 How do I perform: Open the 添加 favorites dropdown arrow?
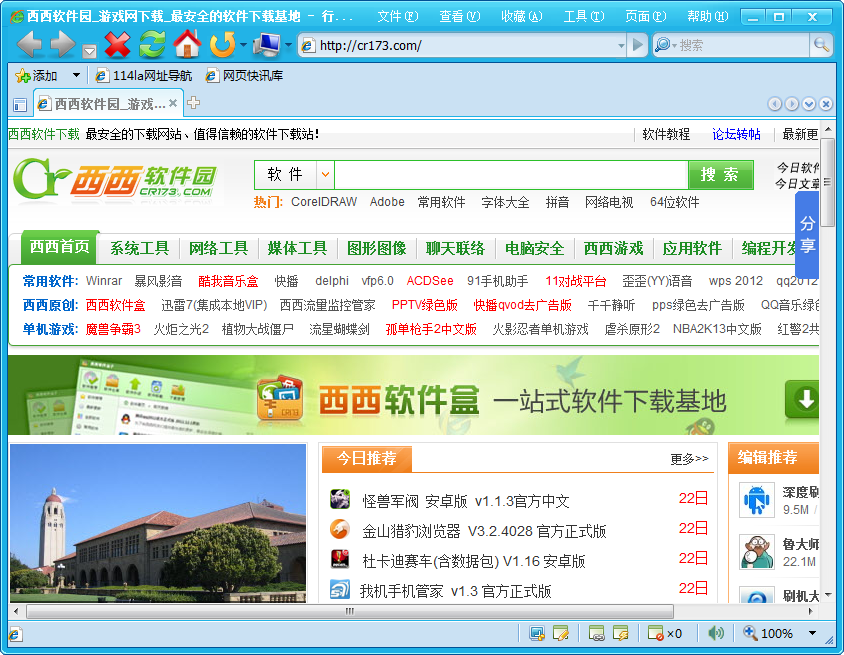coord(76,75)
